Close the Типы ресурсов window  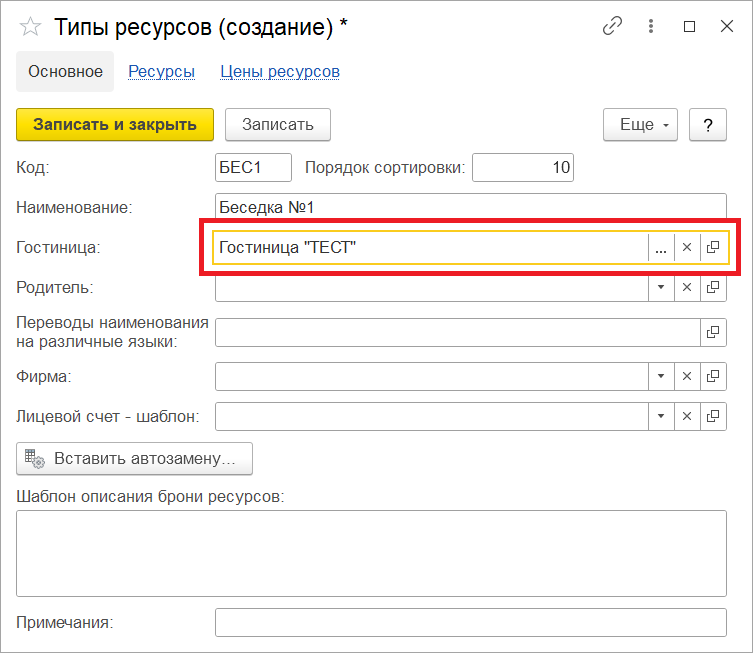(727, 26)
